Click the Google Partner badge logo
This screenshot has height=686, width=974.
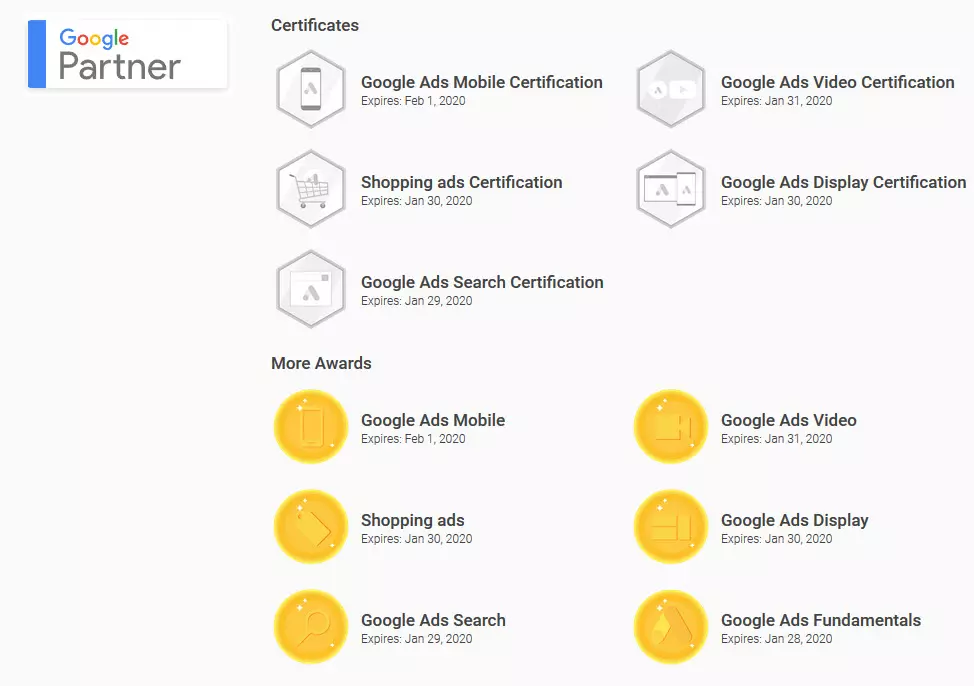[x=128, y=54]
